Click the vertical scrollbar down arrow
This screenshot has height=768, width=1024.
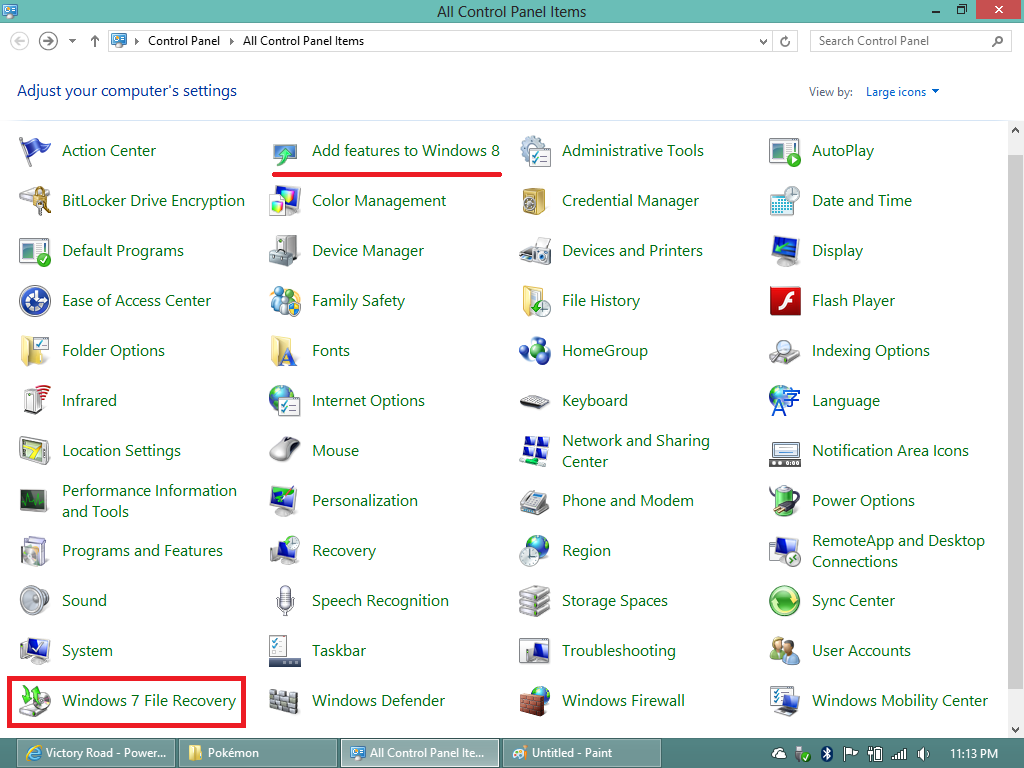pyautogui.click(x=1015, y=729)
